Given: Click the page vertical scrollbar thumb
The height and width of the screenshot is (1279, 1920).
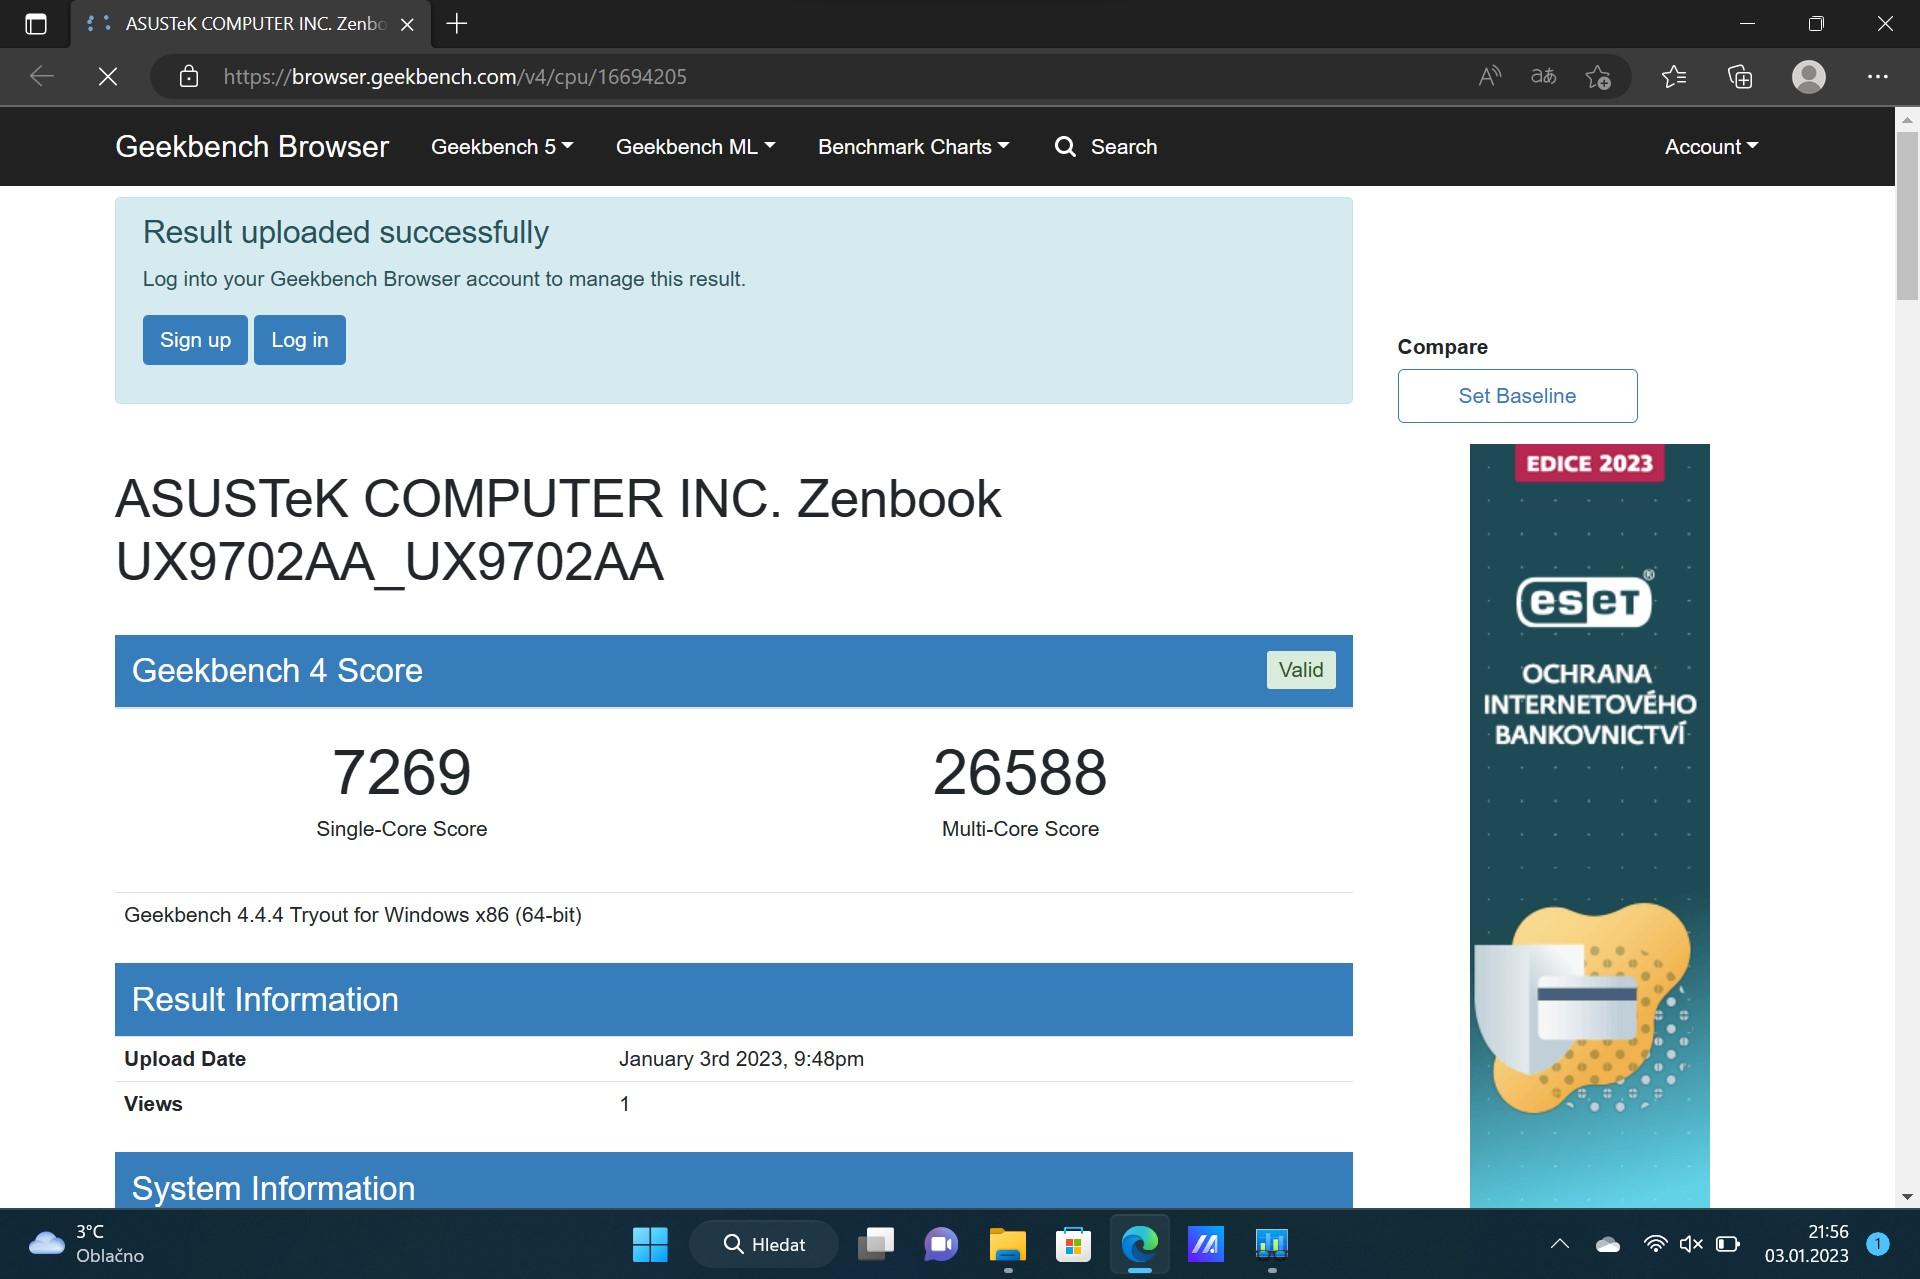Looking at the screenshot, I should coord(1907,215).
